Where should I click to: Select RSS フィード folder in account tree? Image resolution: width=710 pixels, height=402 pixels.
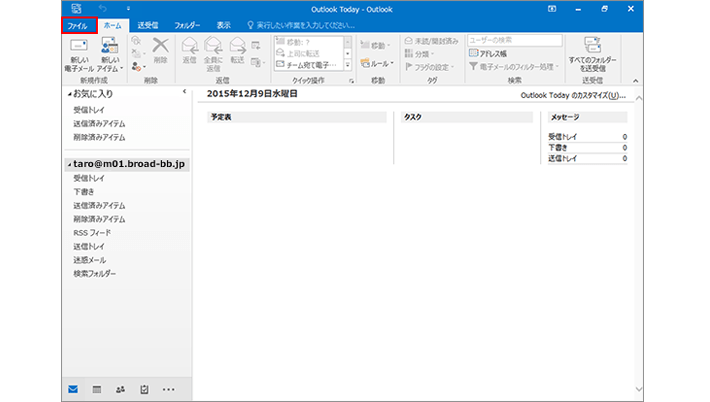92,232
